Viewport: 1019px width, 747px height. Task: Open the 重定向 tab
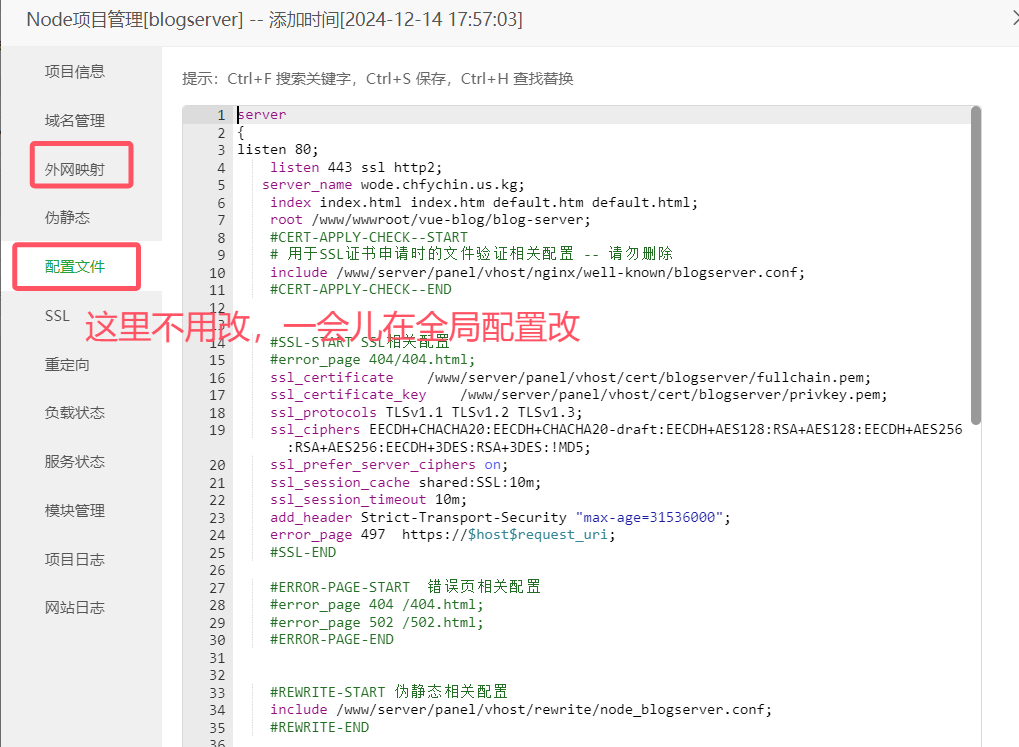[x=67, y=365]
